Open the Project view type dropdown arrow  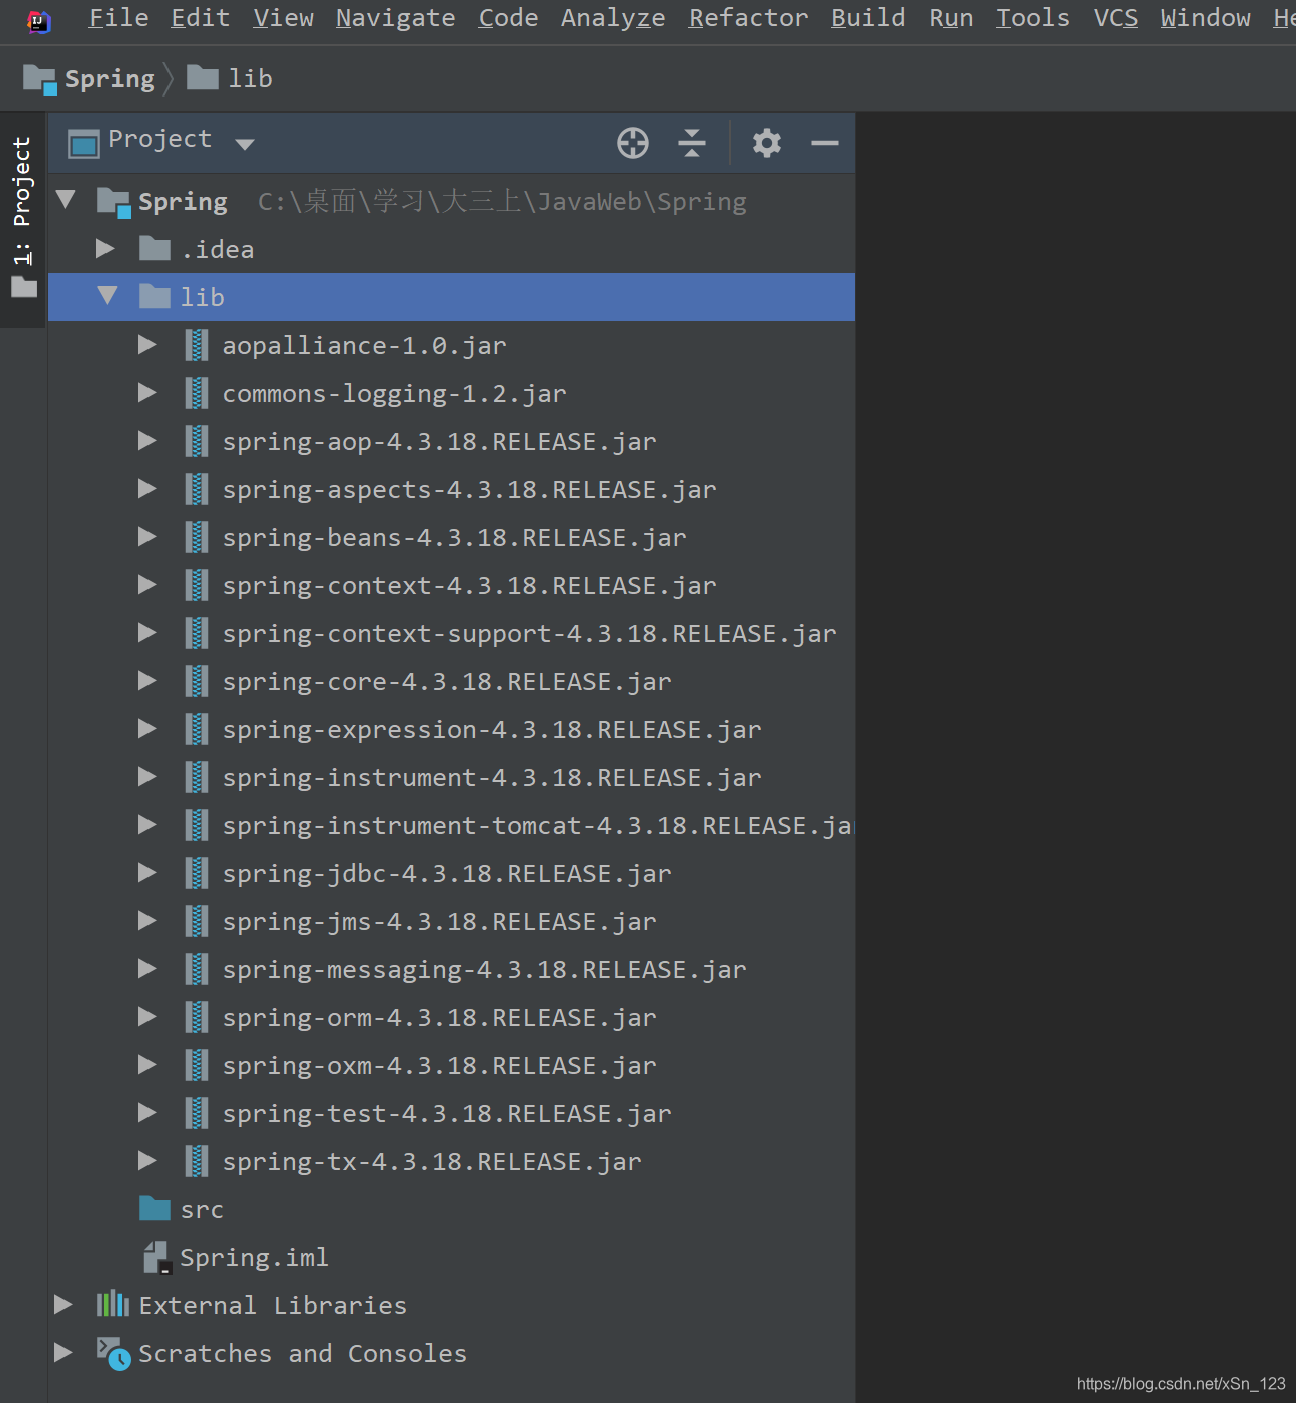pos(245,144)
